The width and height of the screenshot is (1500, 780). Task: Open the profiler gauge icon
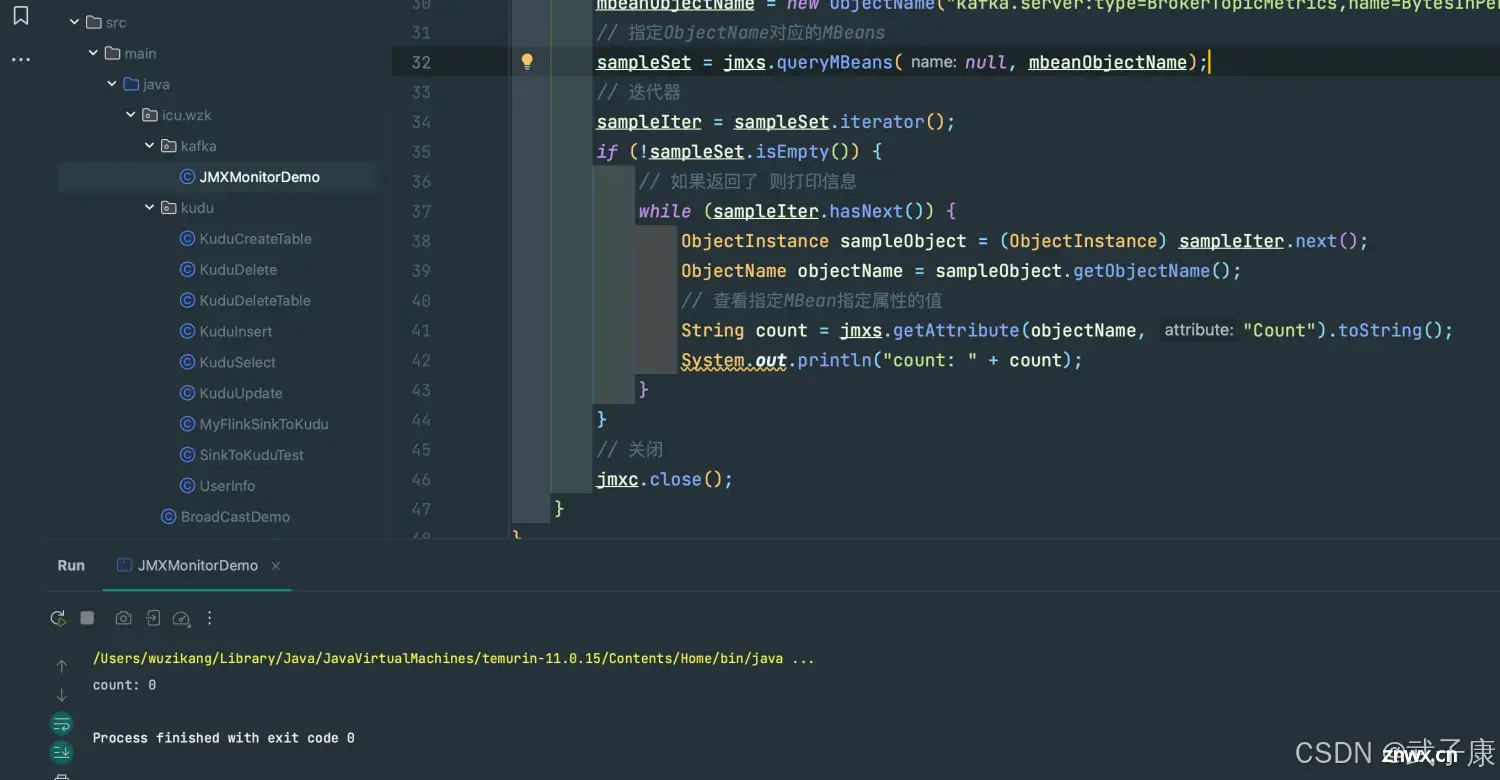181,618
